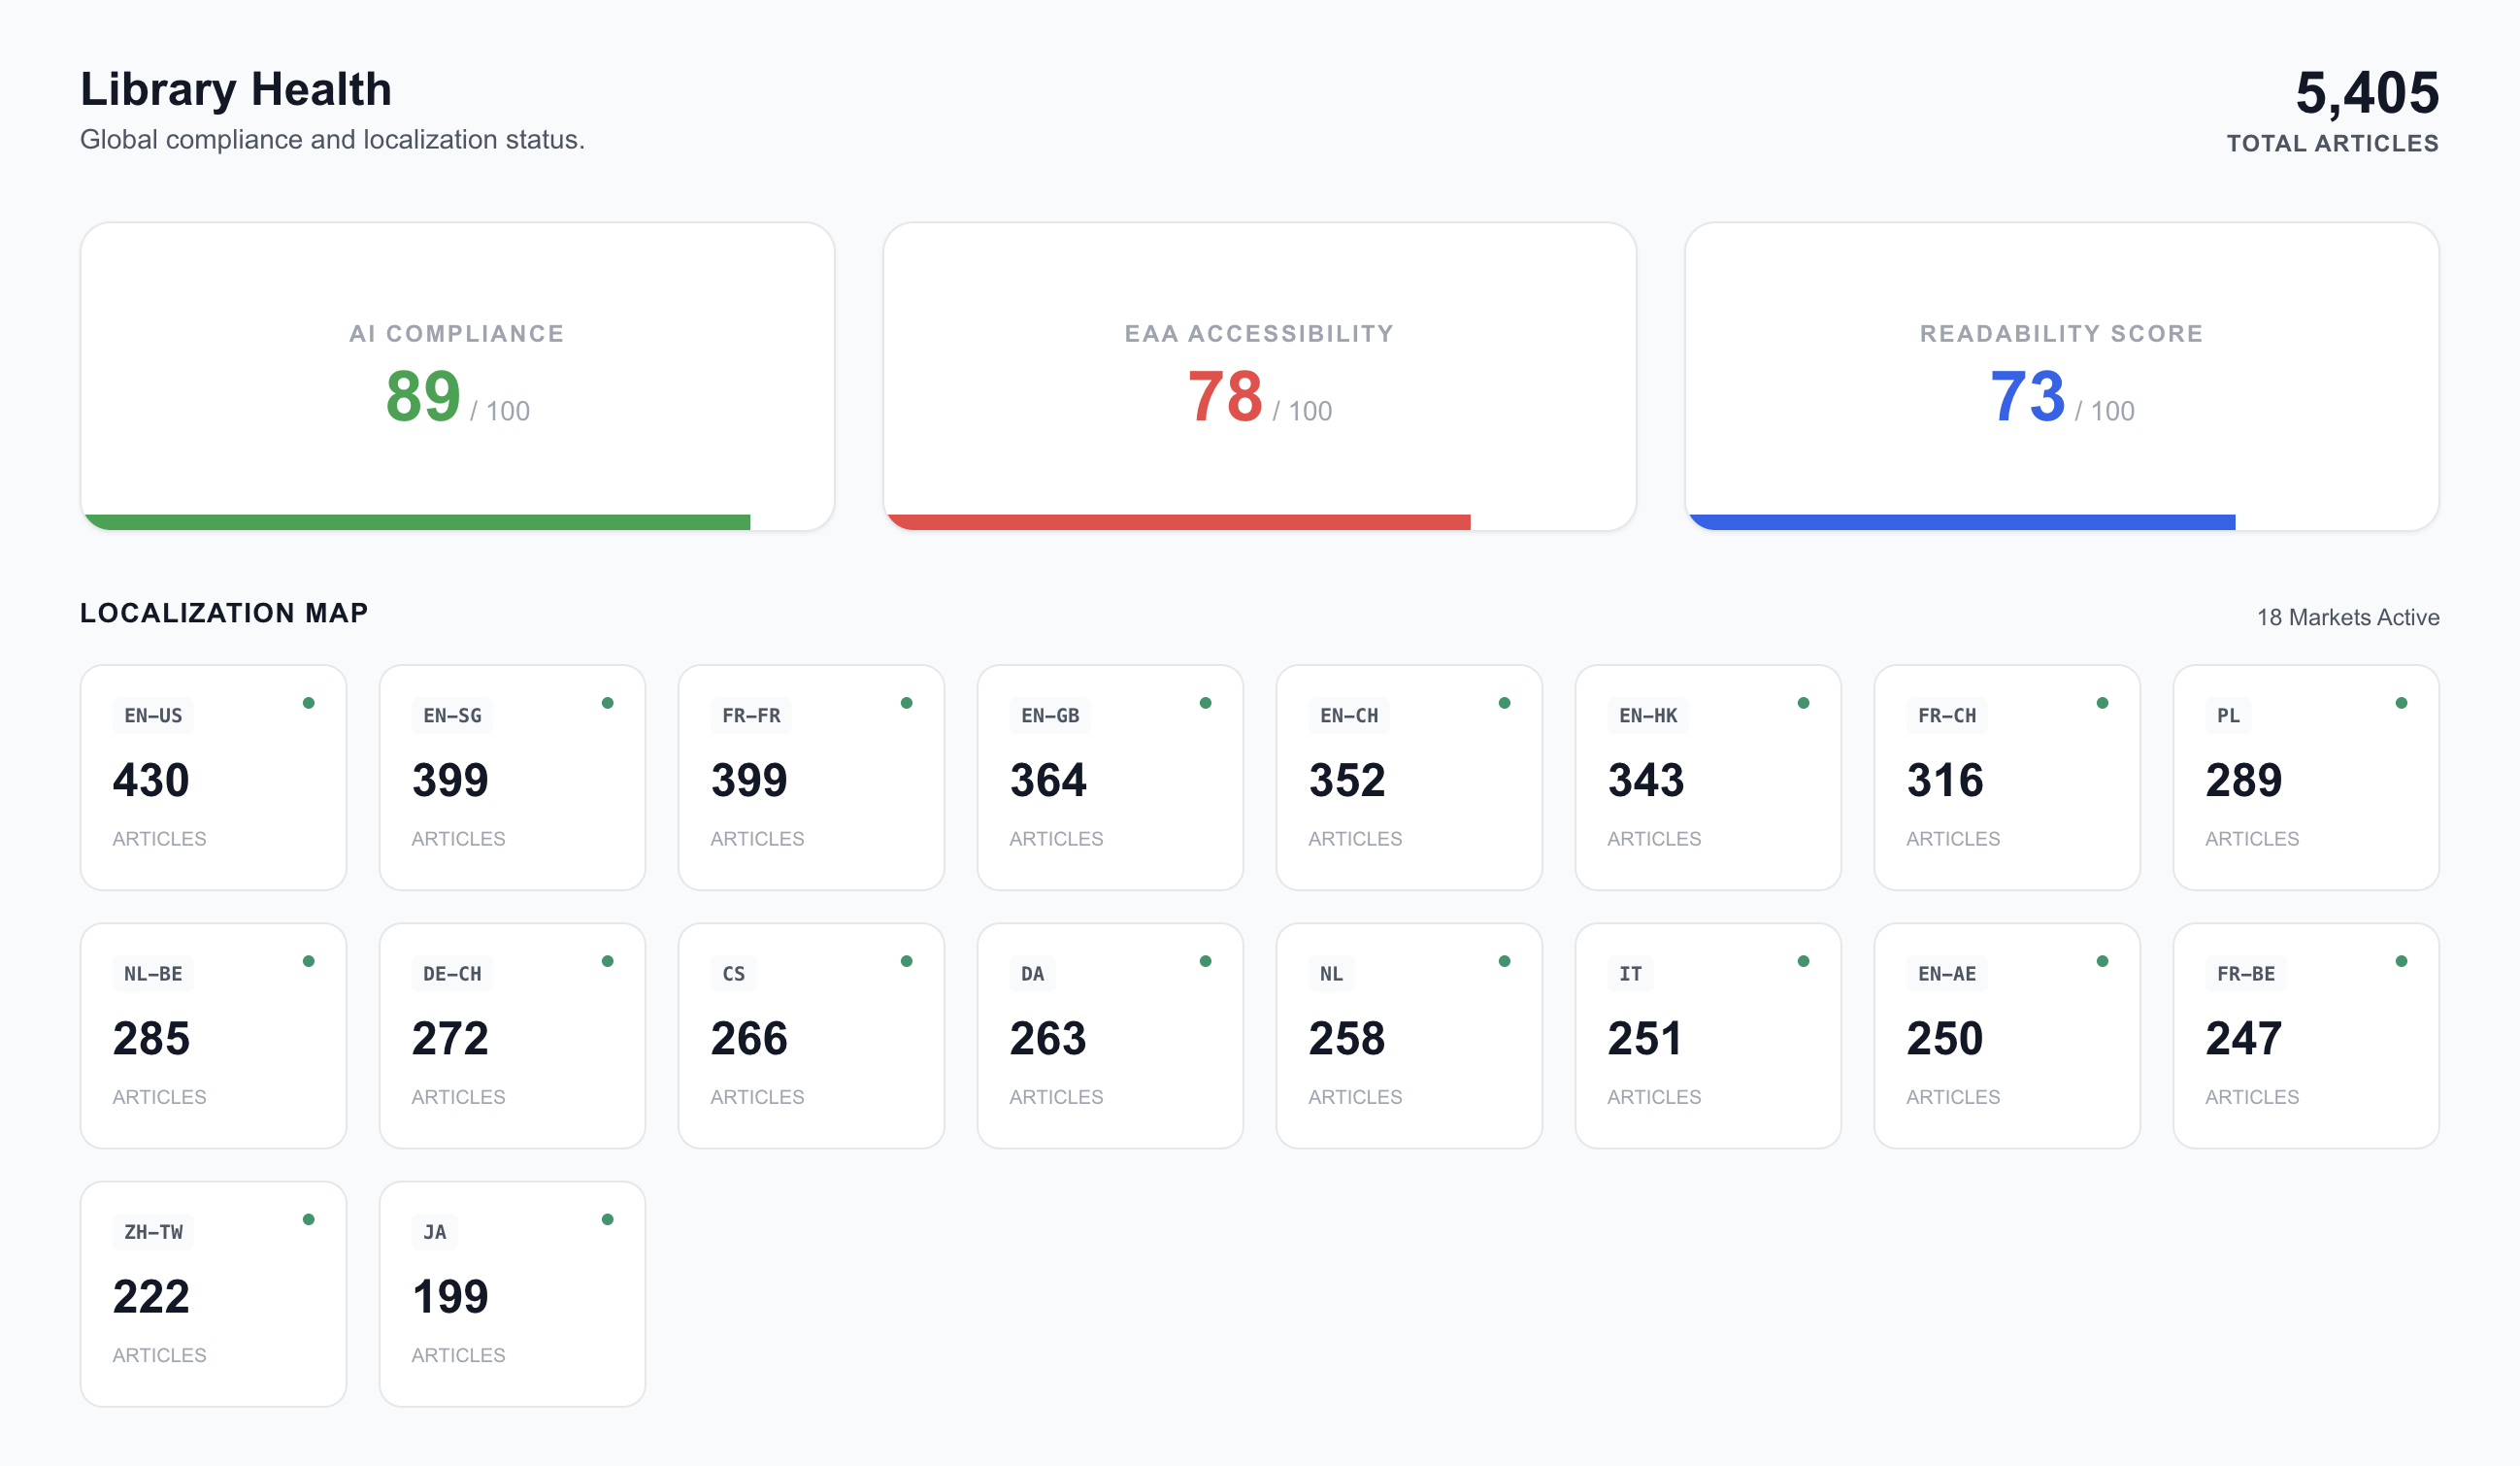Viewport: 2520px width, 1466px height.
Task: Click the red EAA Accessibility progress bar
Action: click(1178, 522)
